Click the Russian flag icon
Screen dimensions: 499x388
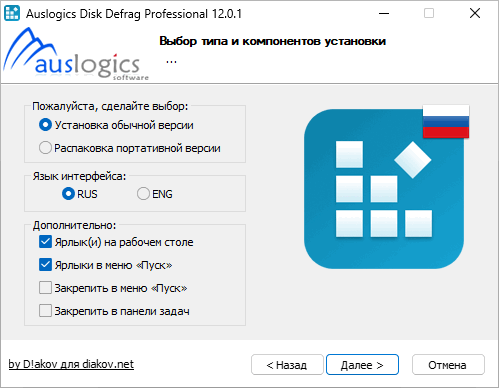coord(446,121)
